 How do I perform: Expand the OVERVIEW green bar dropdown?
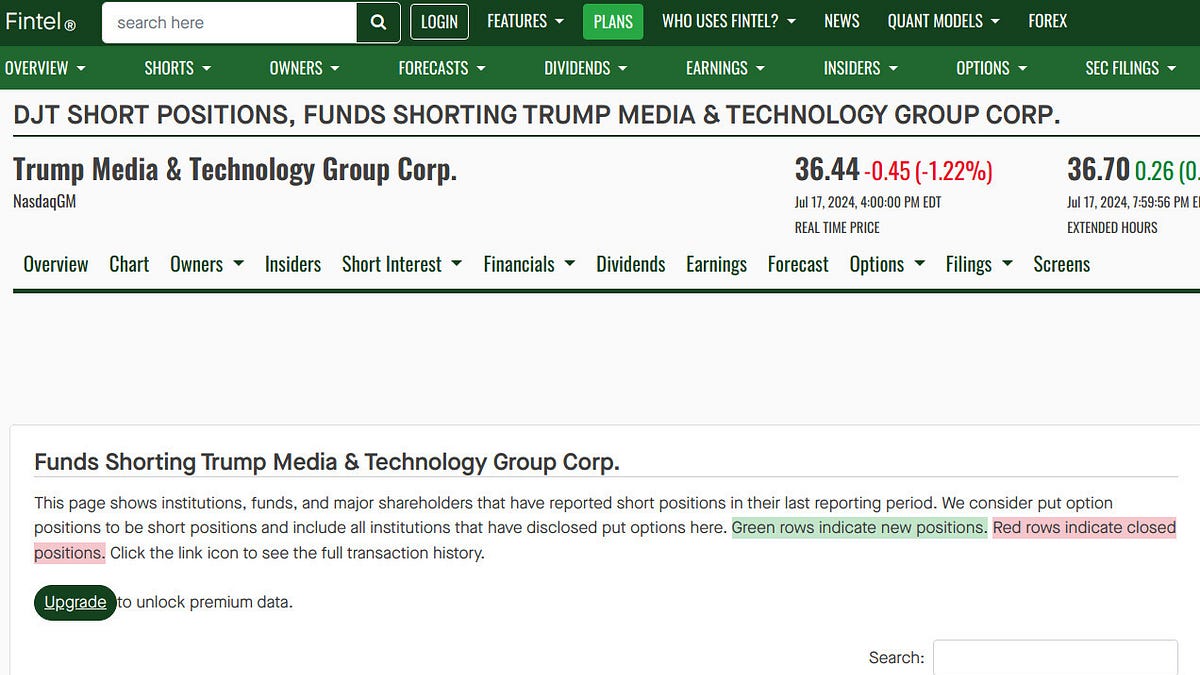pyautogui.click(x=45, y=68)
